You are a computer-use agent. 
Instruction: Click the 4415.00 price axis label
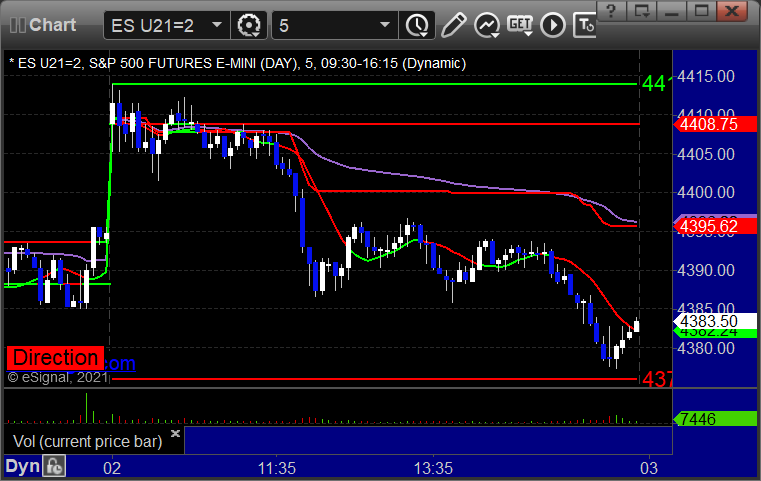(x=706, y=77)
